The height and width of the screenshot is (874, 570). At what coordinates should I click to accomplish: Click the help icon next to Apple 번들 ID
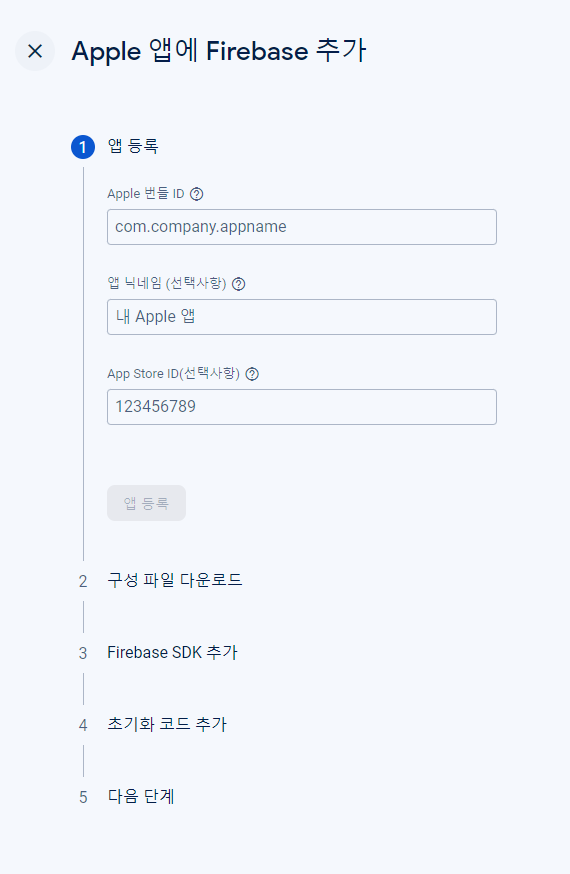pos(197,194)
